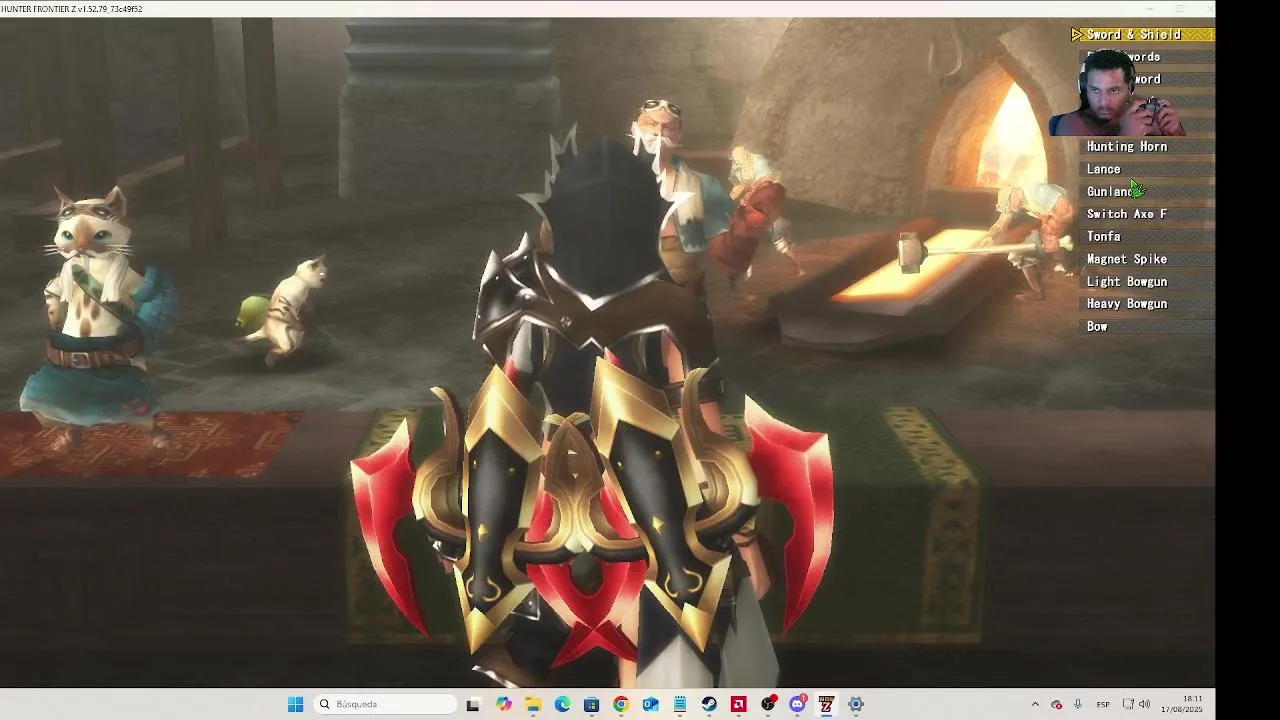Select Heavy Bowgun weapon type

pyautogui.click(x=1148, y=304)
